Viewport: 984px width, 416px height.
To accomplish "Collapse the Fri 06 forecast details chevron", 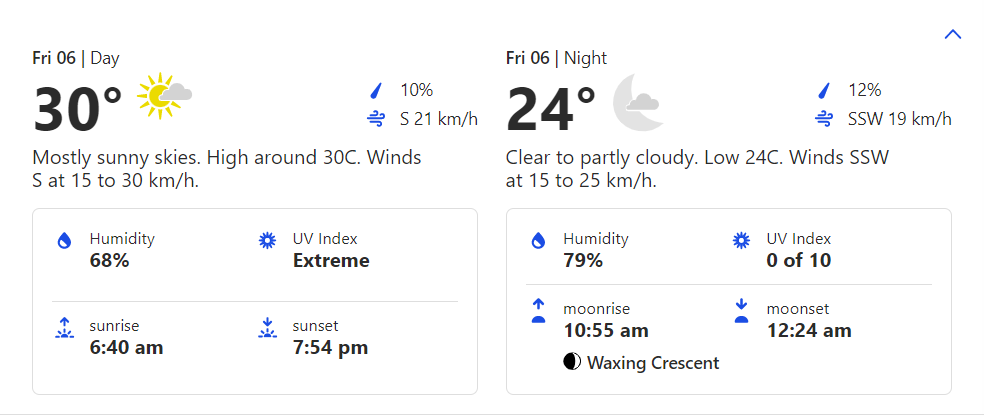I will coord(952,34).
